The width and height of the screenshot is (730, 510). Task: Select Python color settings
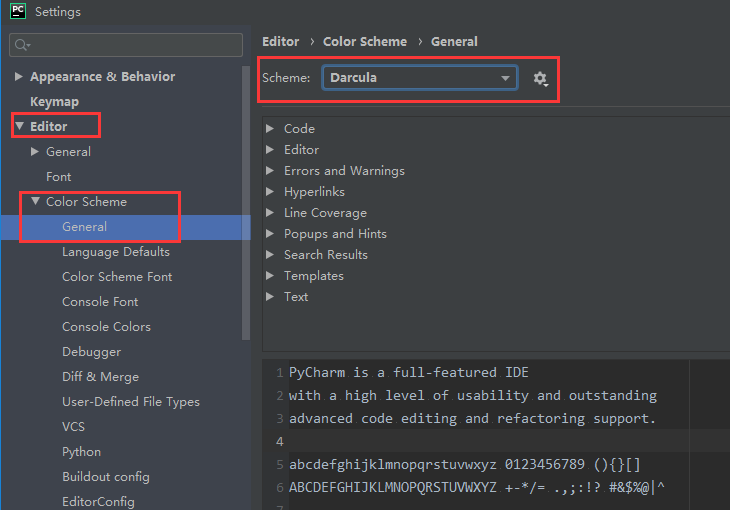point(81,452)
